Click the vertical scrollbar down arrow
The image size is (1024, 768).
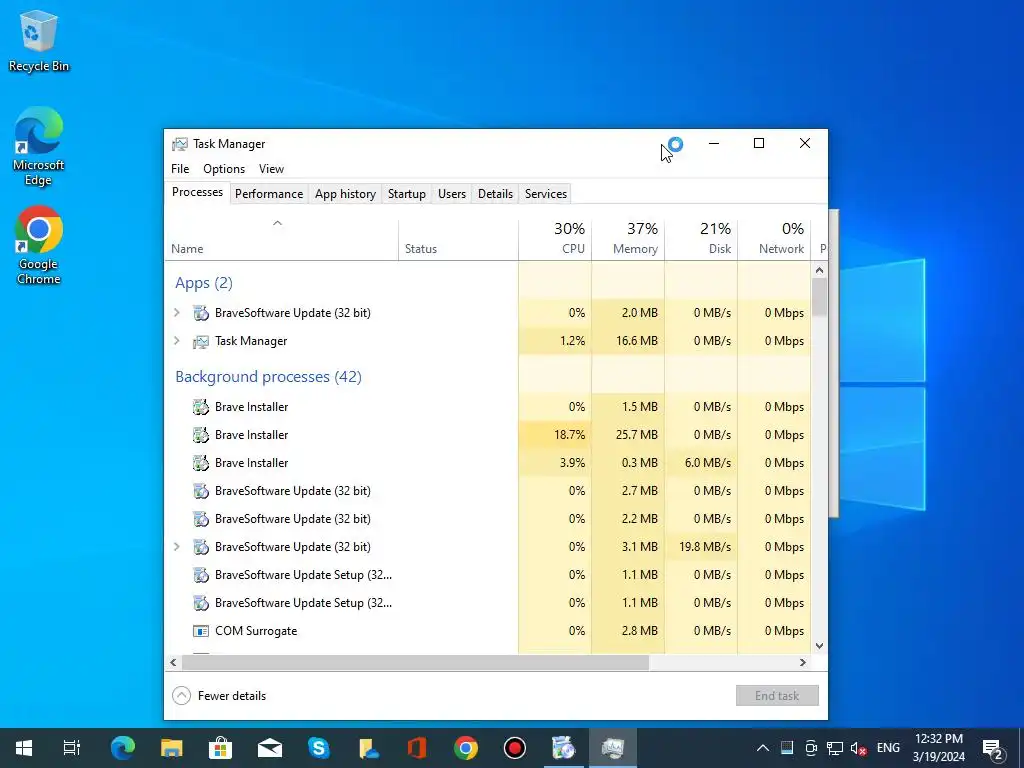(820, 646)
